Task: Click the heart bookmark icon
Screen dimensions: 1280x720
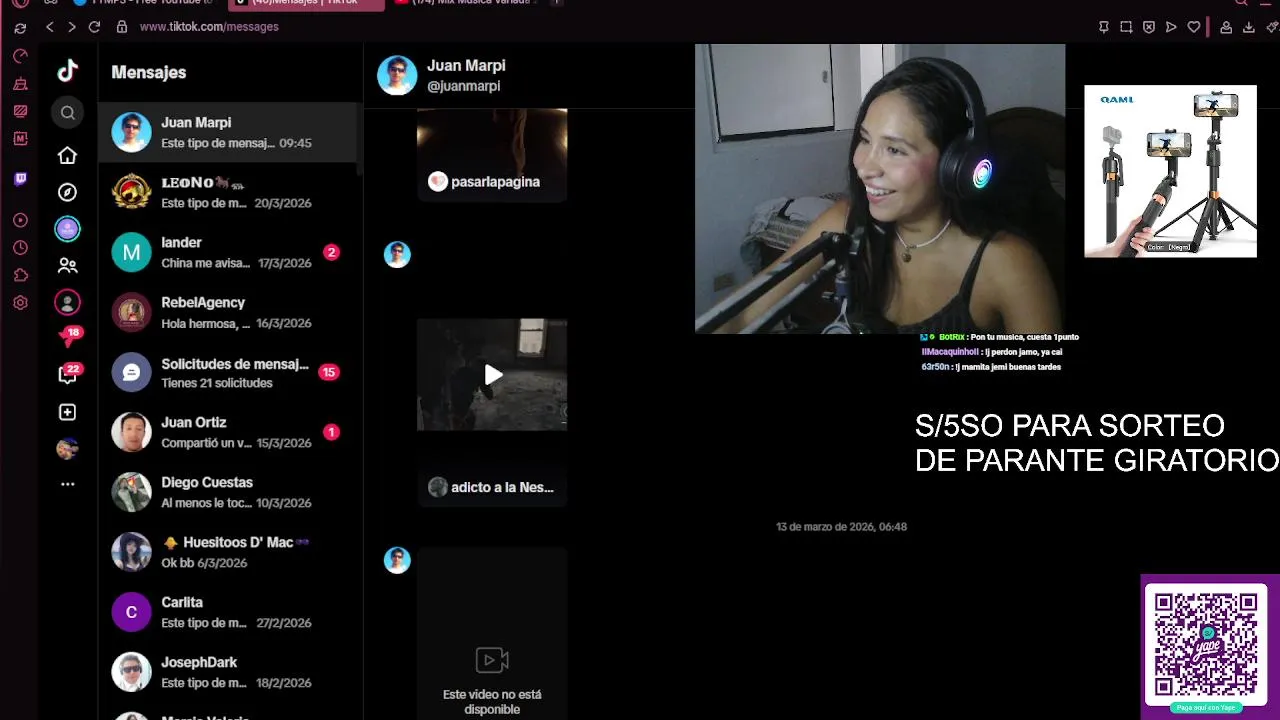Action: coord(1193,27)
